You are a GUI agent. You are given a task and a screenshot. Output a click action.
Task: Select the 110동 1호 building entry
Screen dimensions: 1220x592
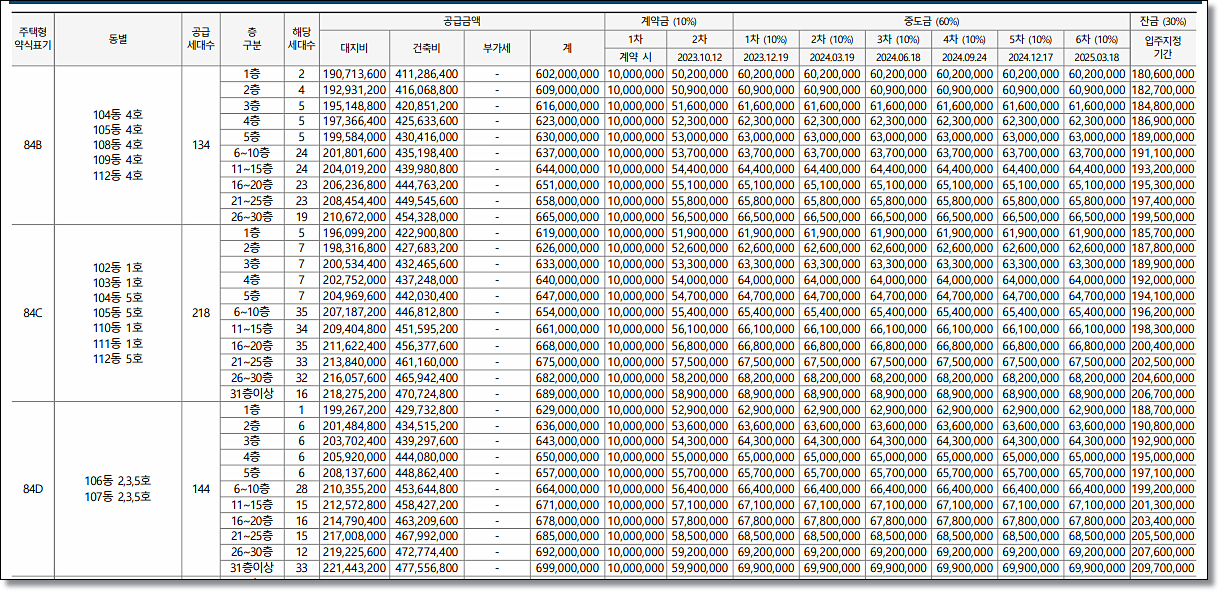(118, 328)
